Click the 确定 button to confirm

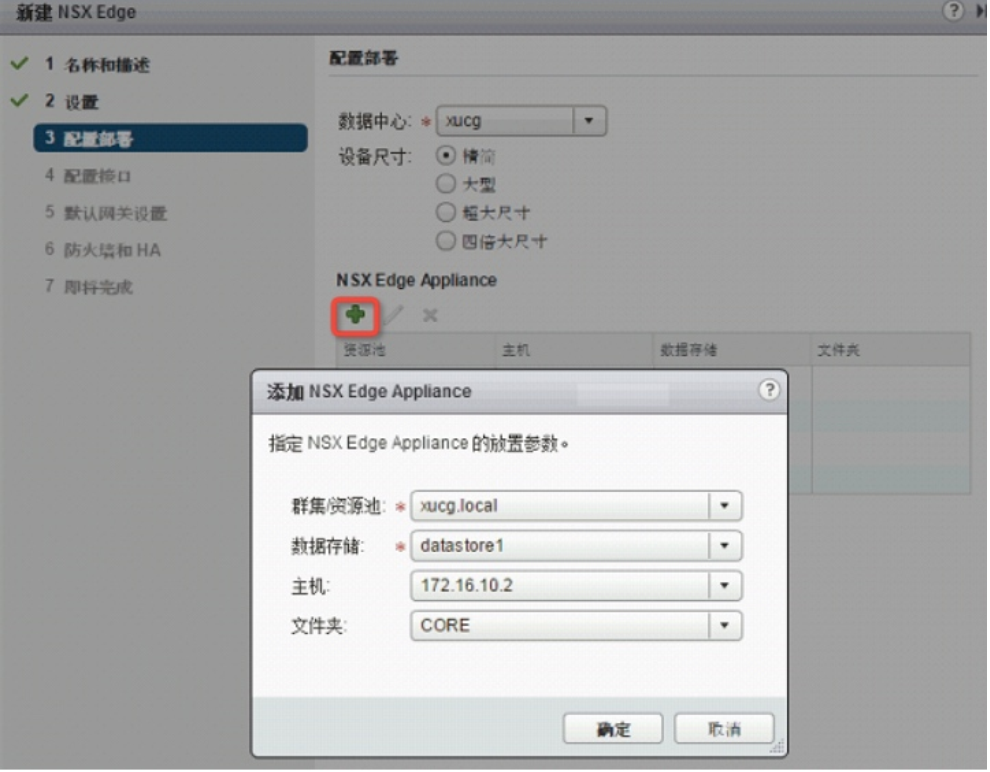tap(615, 728)
